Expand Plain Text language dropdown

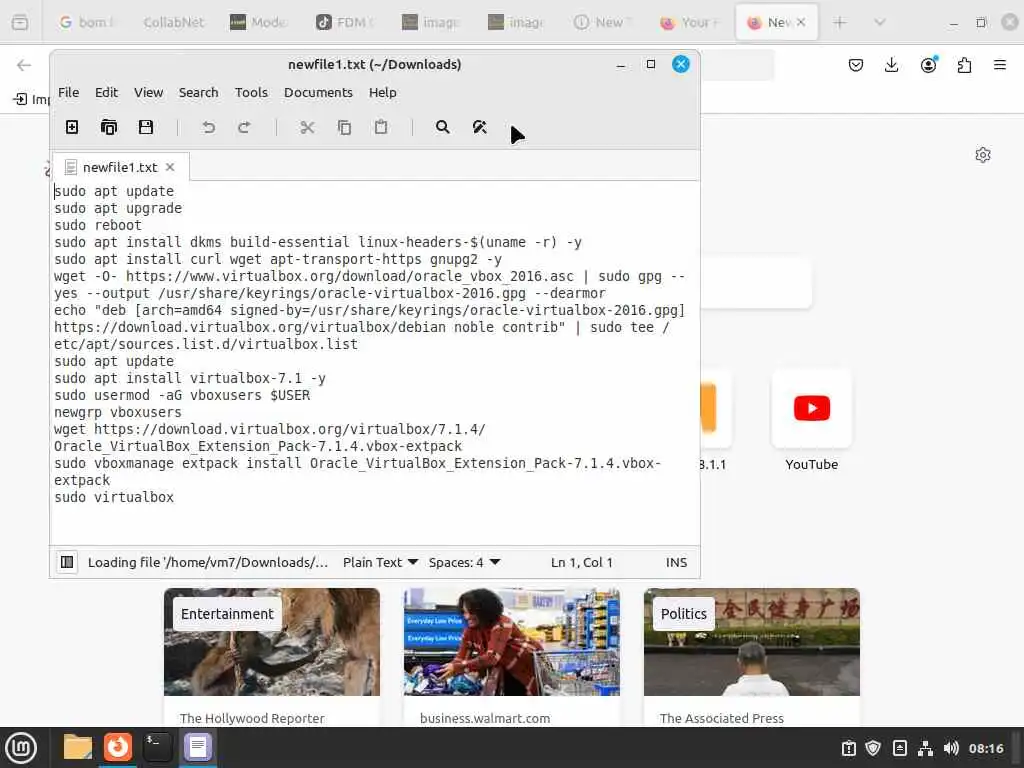click(x=380, y=562)
